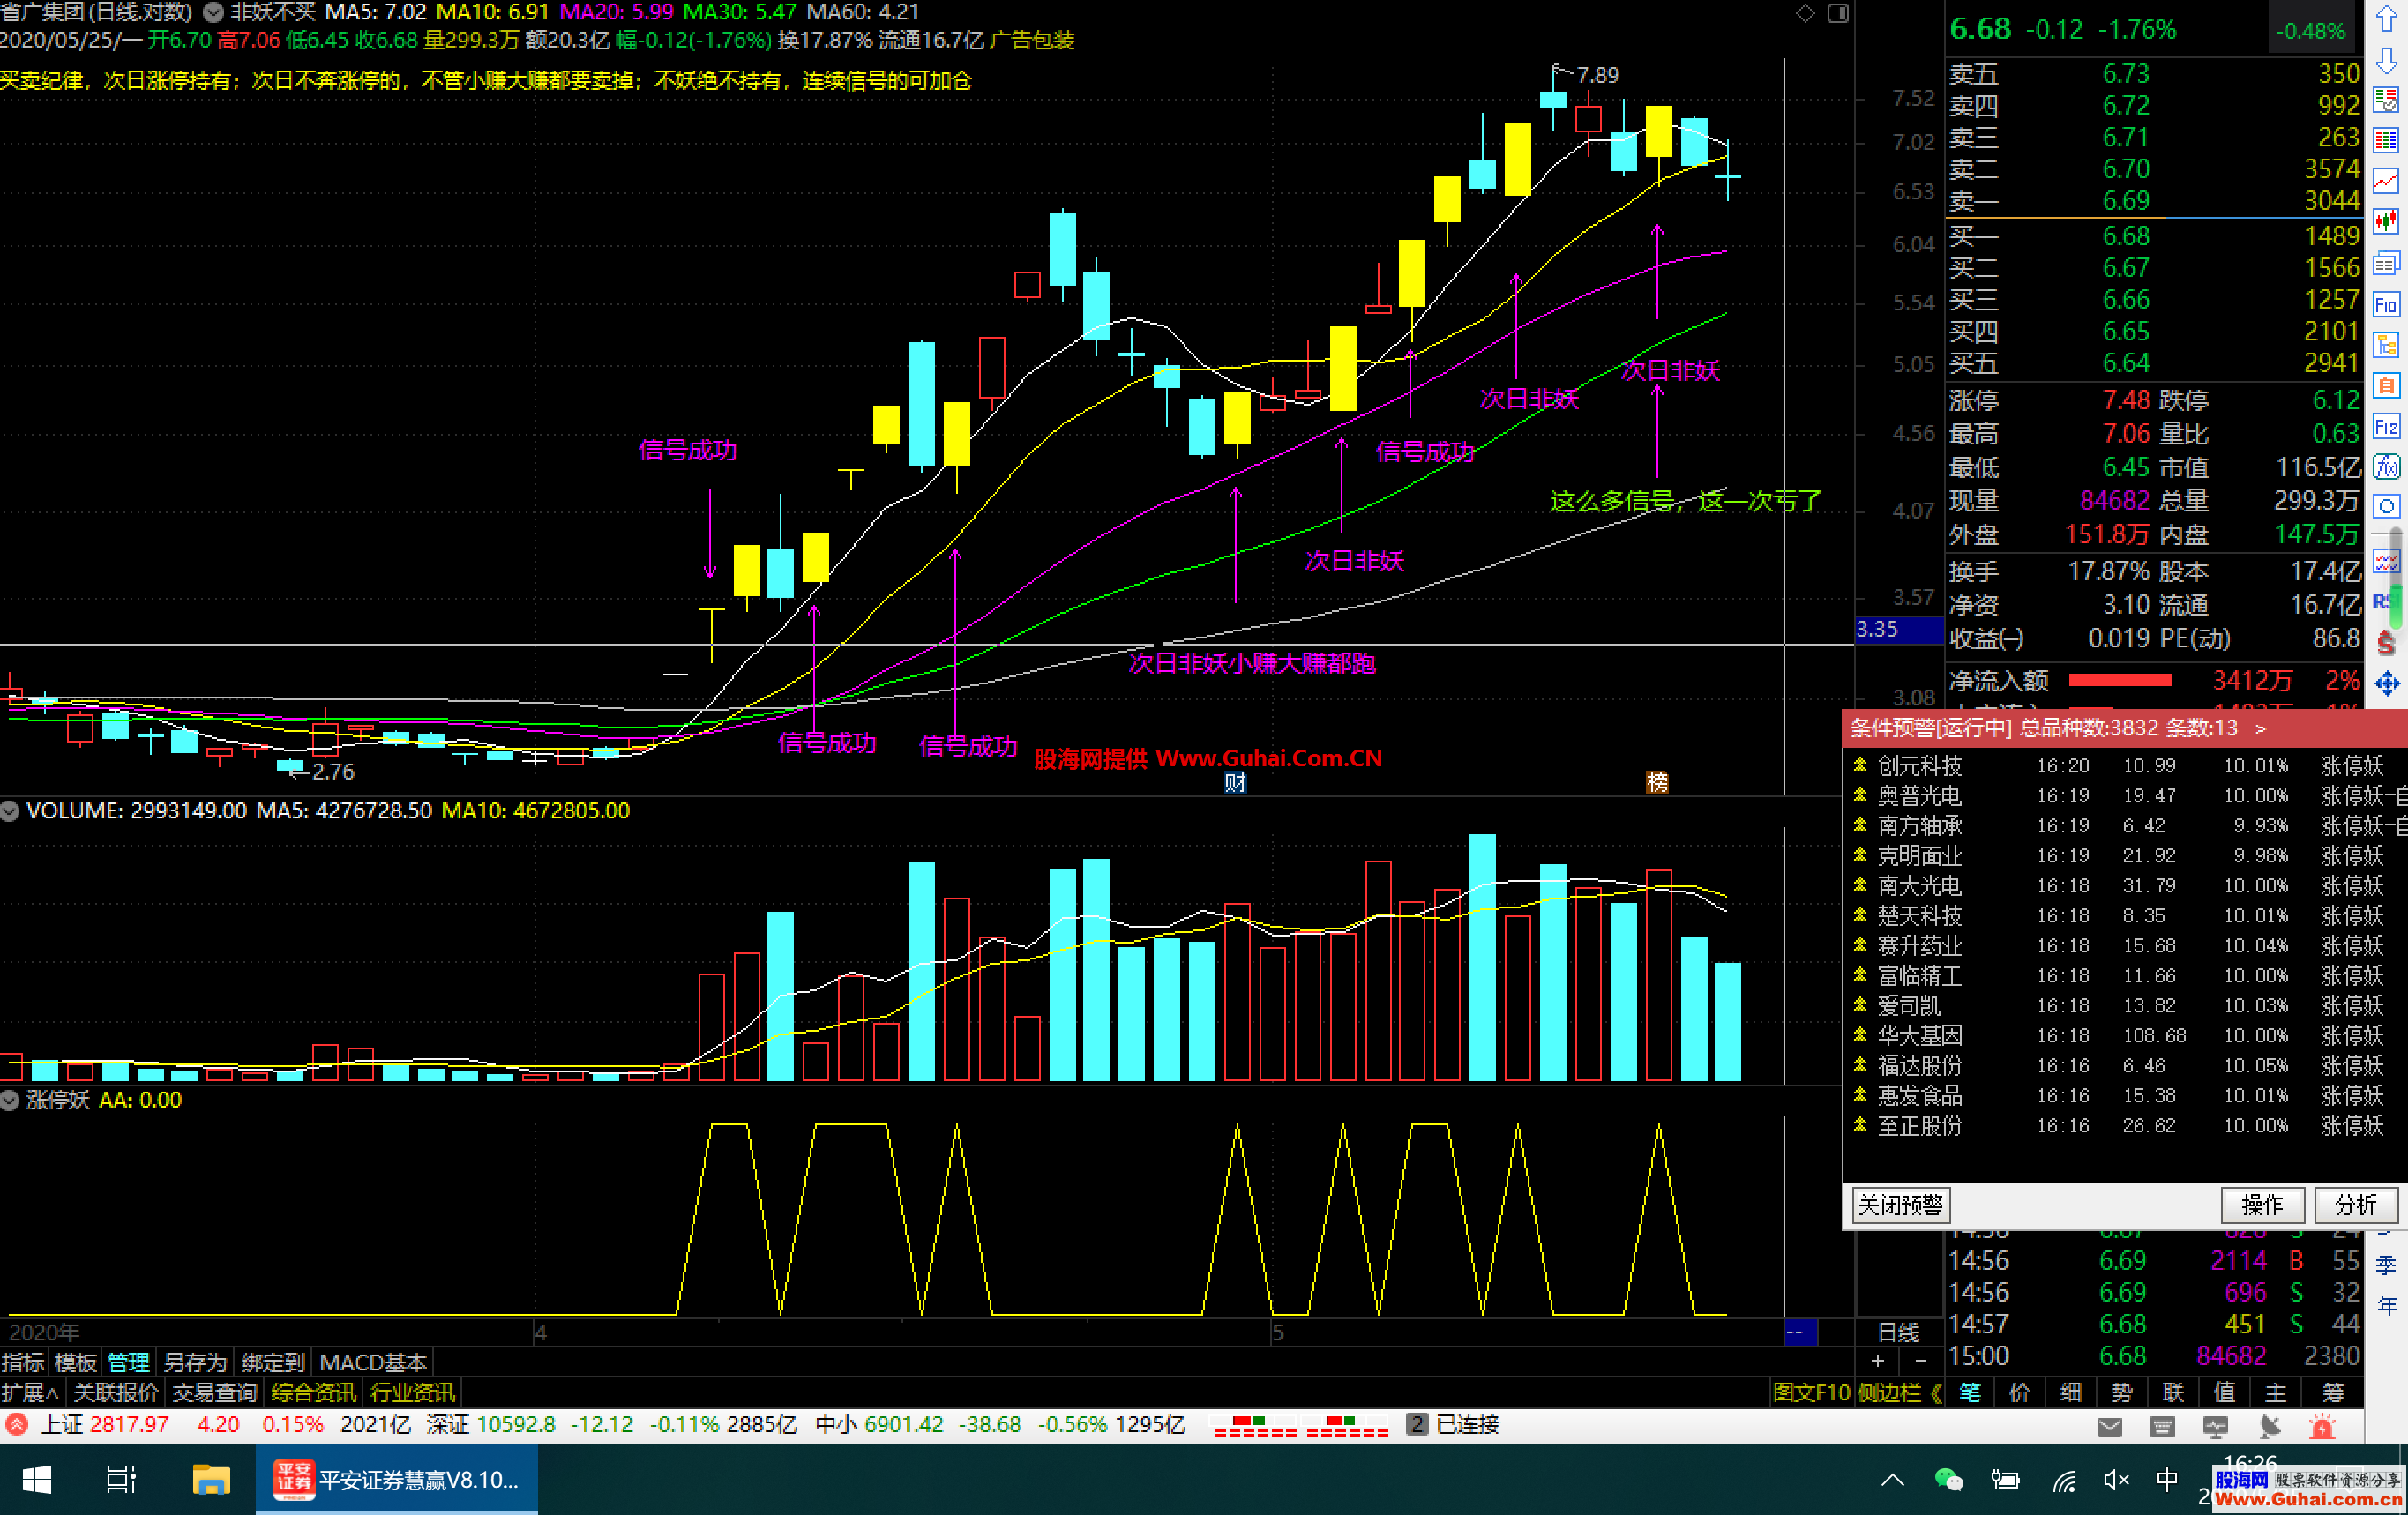
Task: Click the 绑定到 option
Action: click(273, 1362)
